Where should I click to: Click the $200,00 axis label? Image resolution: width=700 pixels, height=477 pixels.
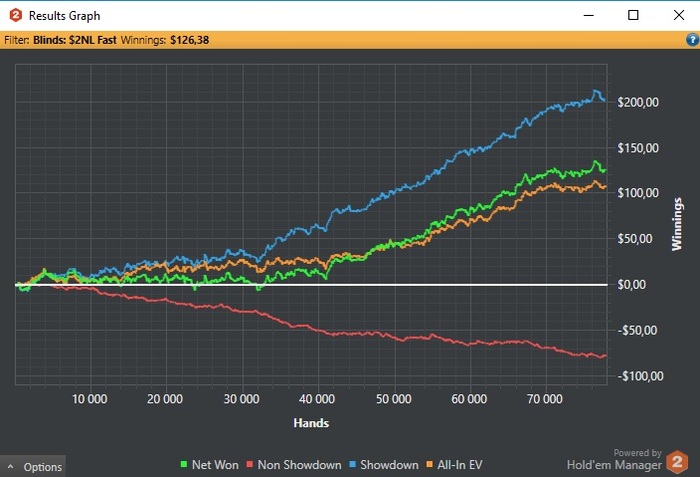[638, 102]
